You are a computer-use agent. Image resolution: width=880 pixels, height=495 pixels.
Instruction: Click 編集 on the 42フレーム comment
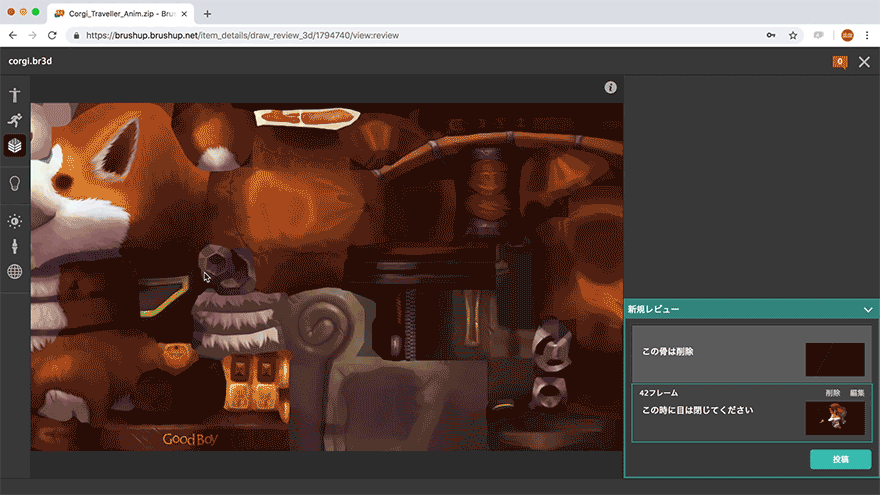[857, 393]
